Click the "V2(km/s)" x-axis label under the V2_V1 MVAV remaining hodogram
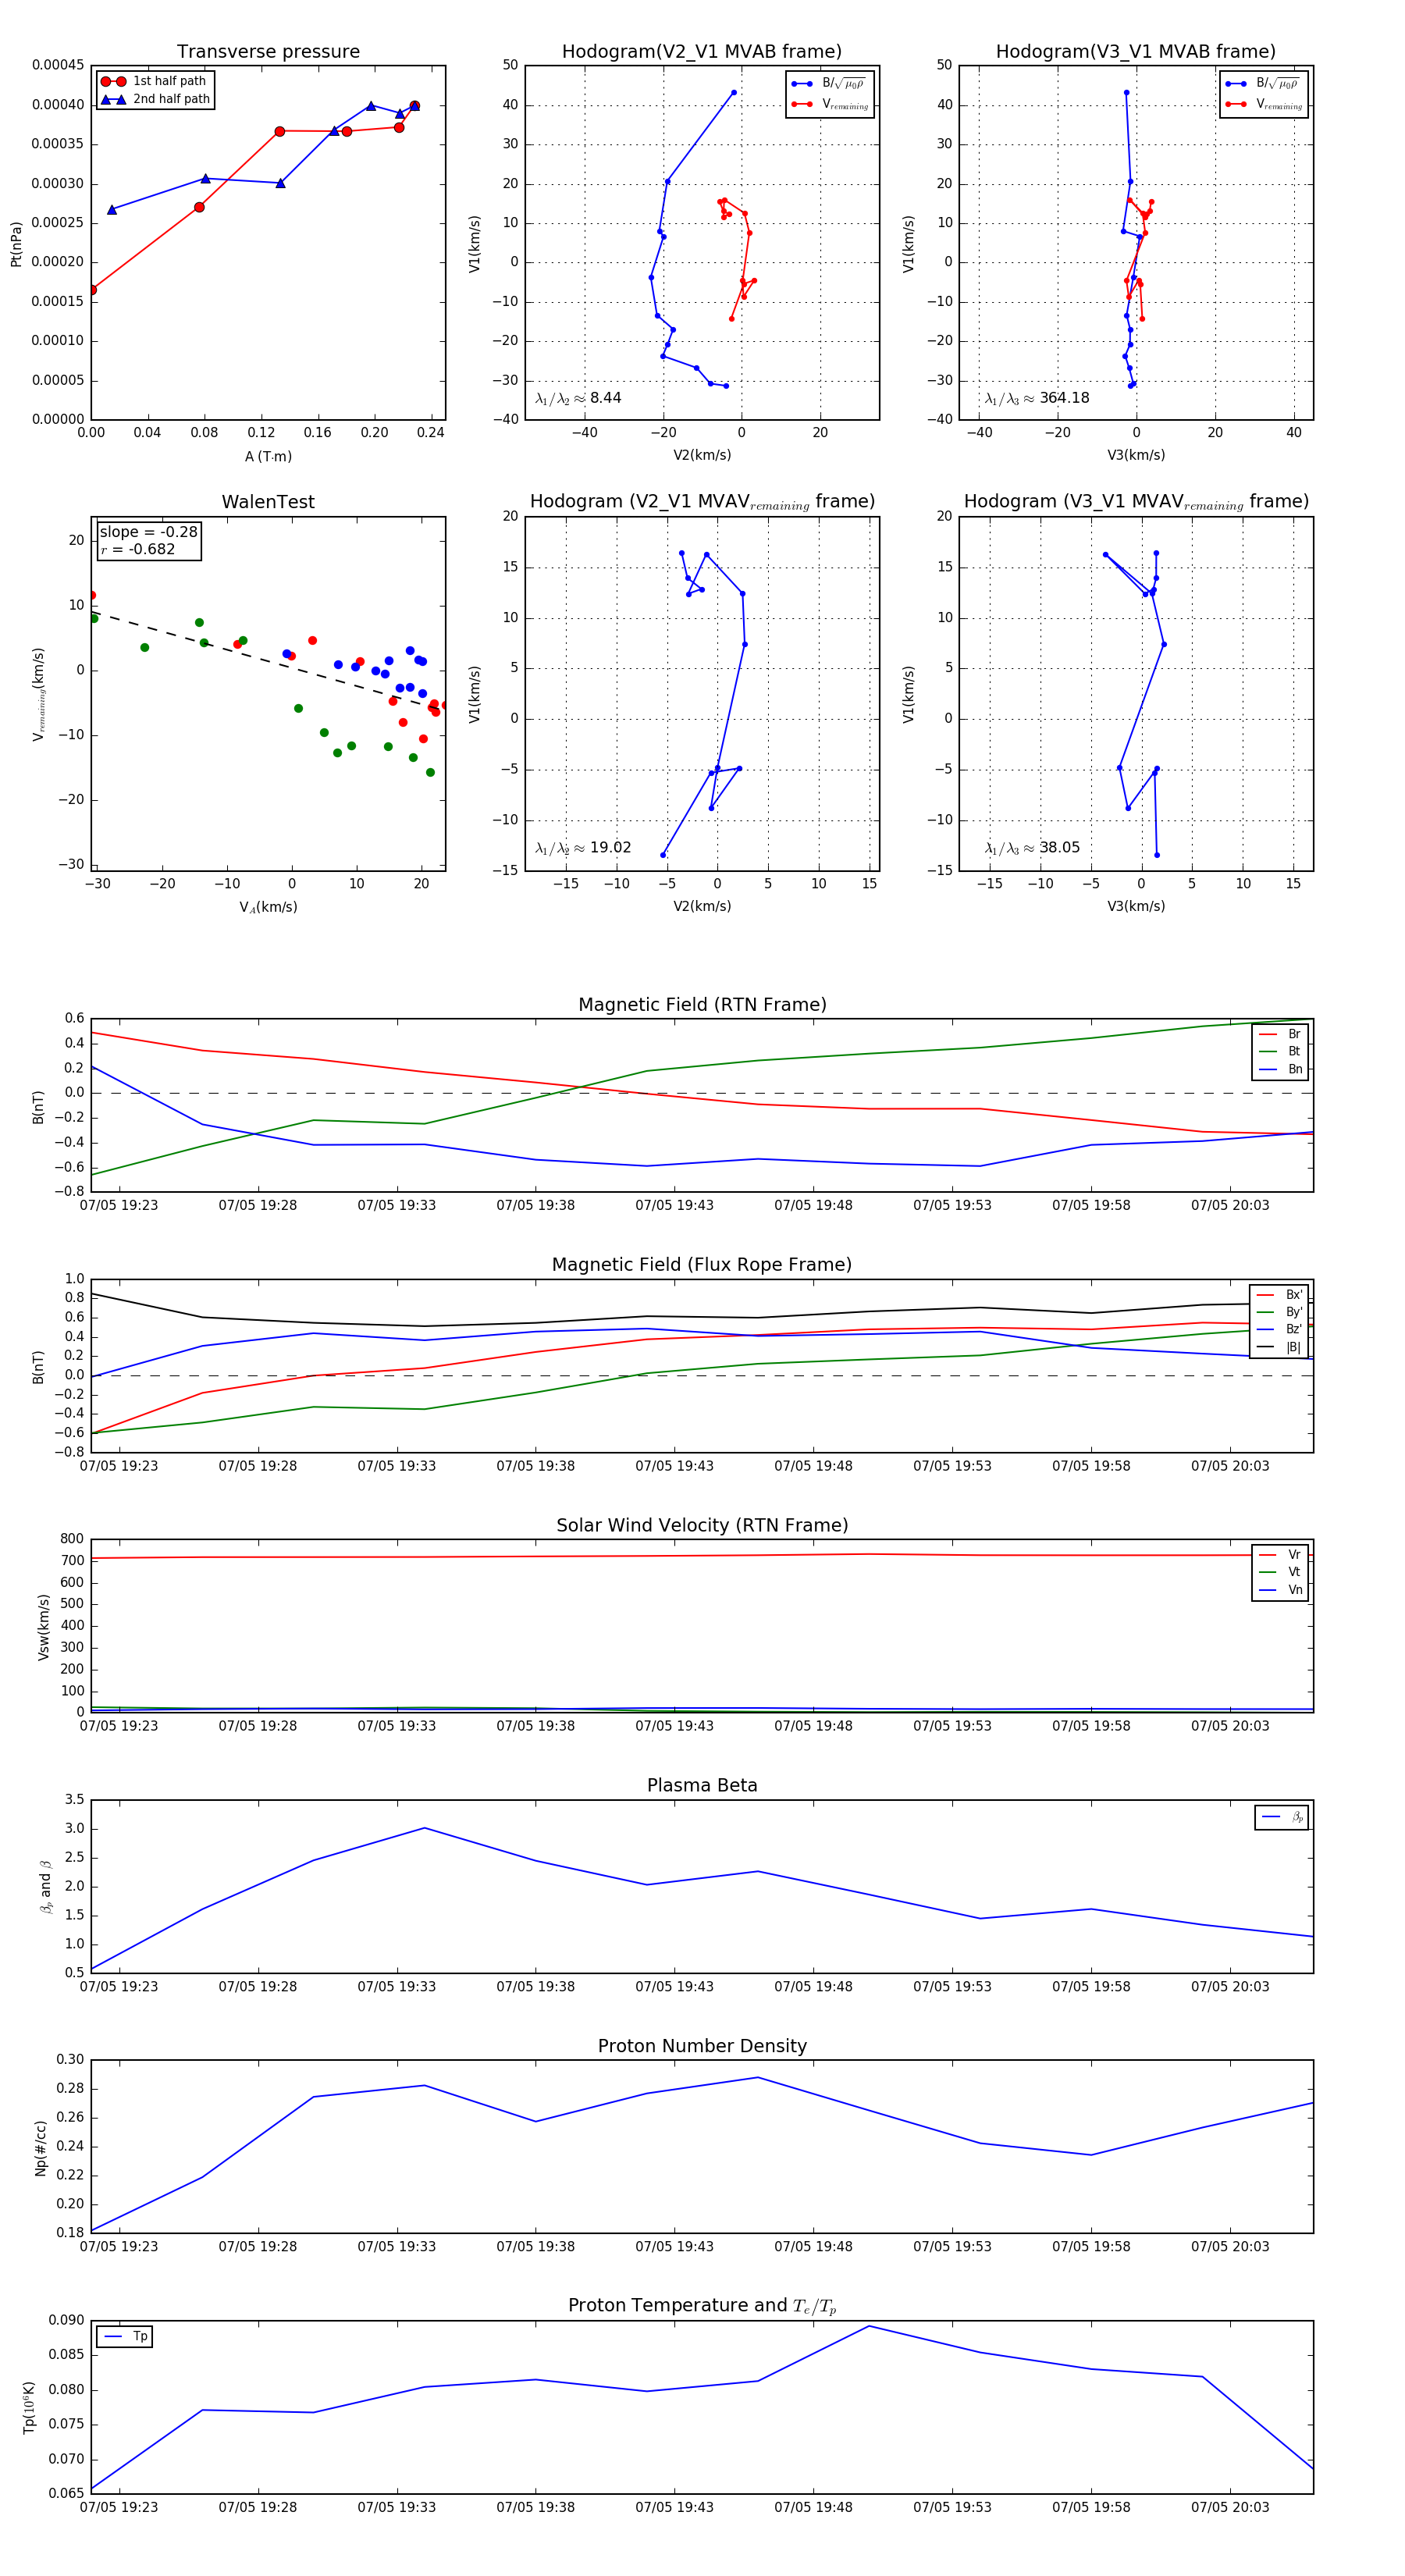The width and height of the screenshot is (1405, 2576). coord(702,907)
